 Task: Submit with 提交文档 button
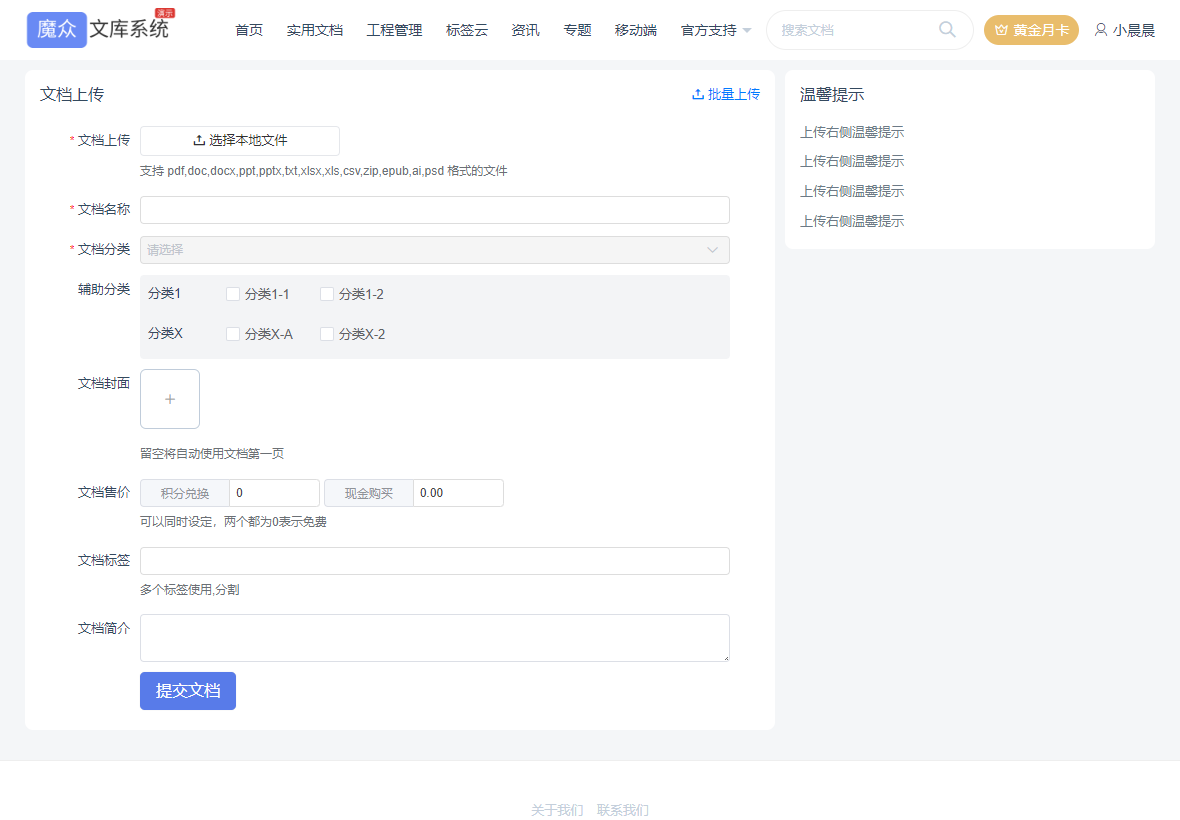(x=188, y=691)
